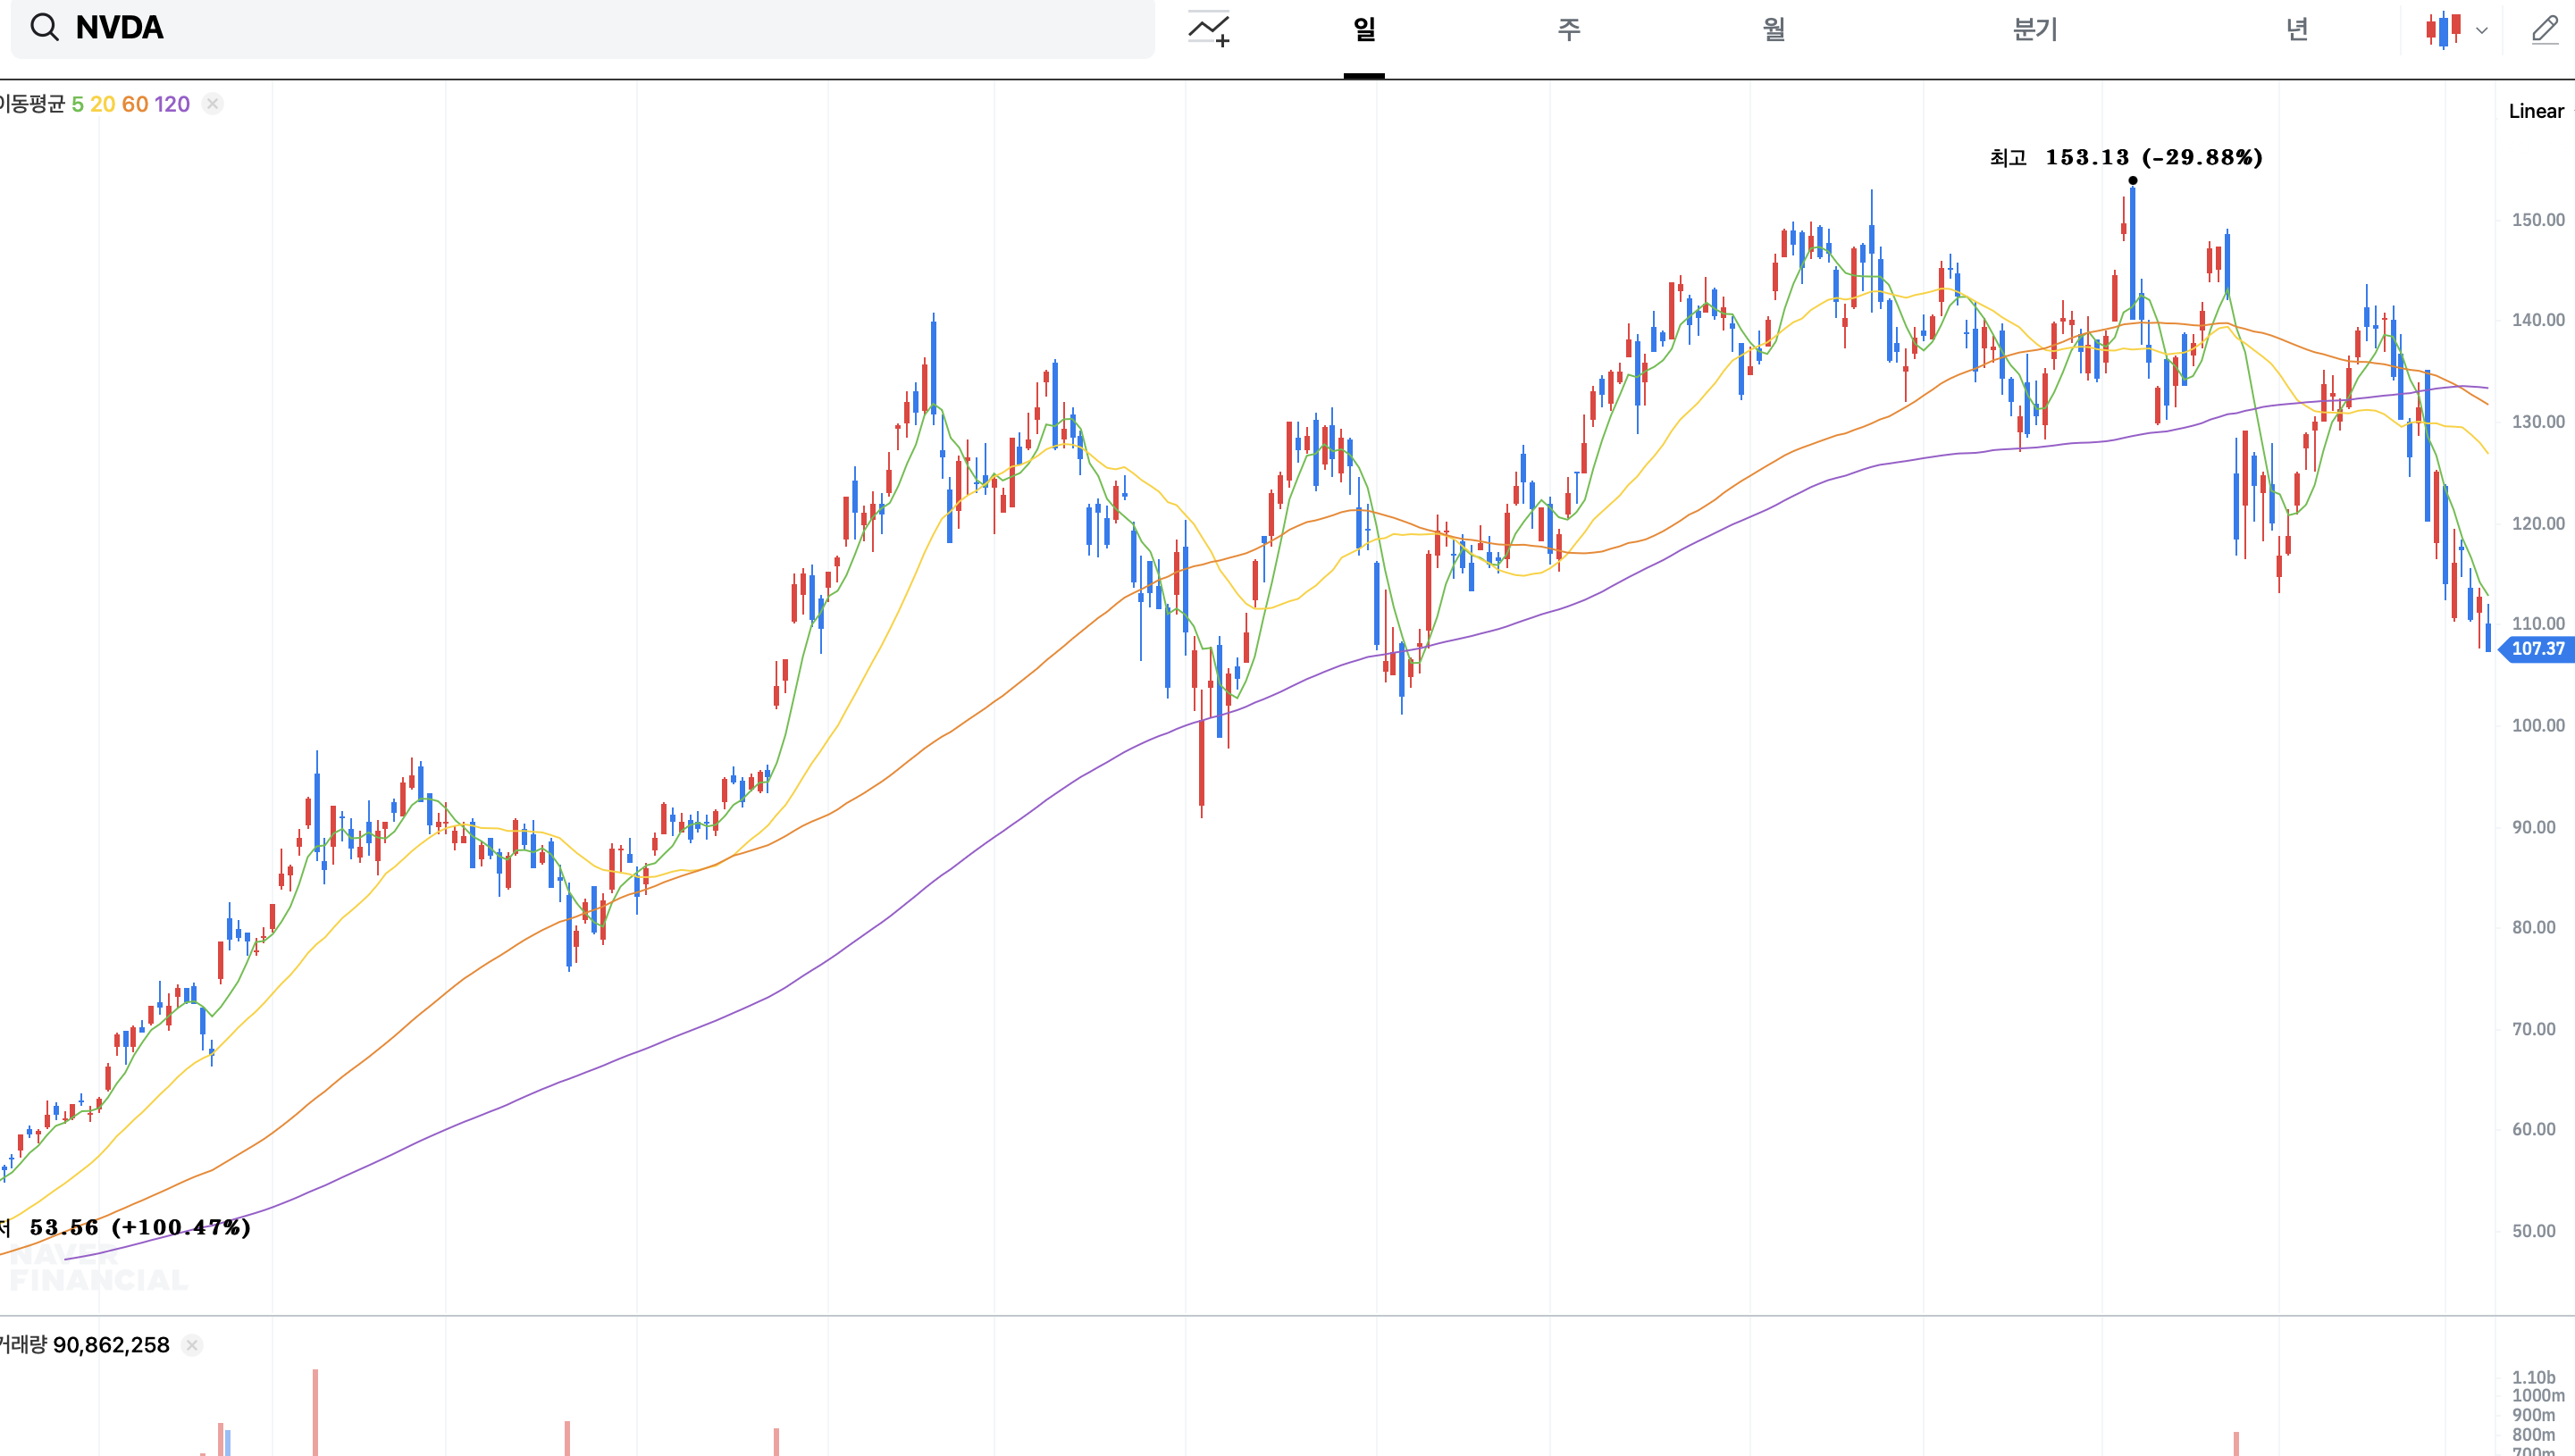Remove the 거래량 volume indicator
2575x1456 pixels.
click(192, 1345)
